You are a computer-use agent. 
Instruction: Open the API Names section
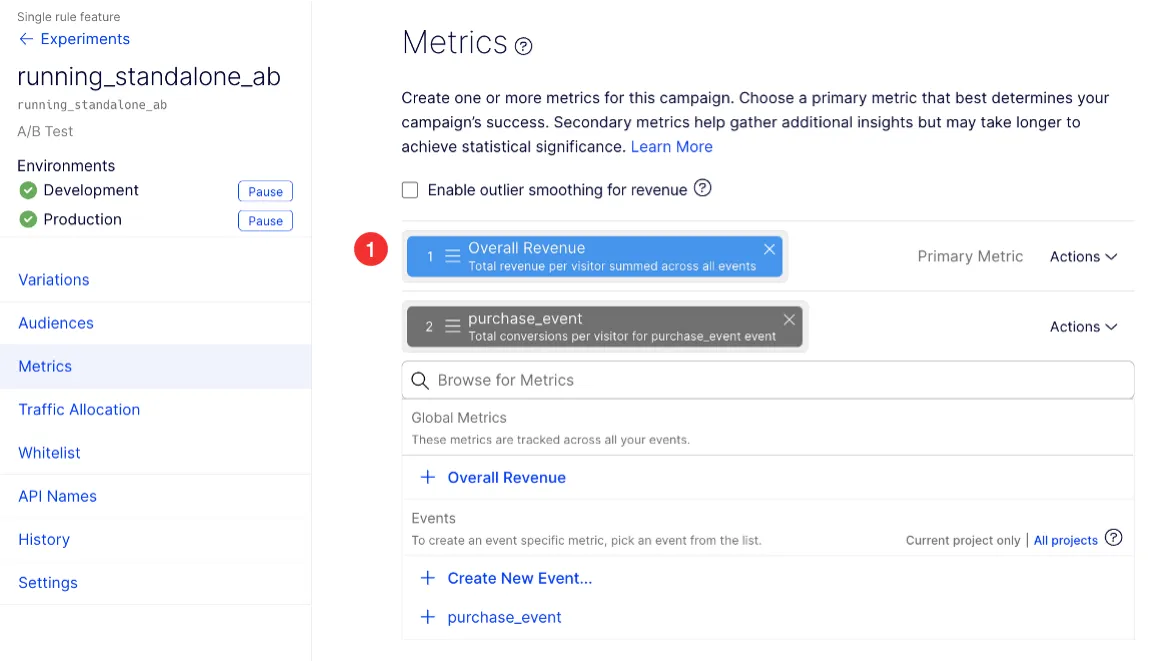click(58, 496)
